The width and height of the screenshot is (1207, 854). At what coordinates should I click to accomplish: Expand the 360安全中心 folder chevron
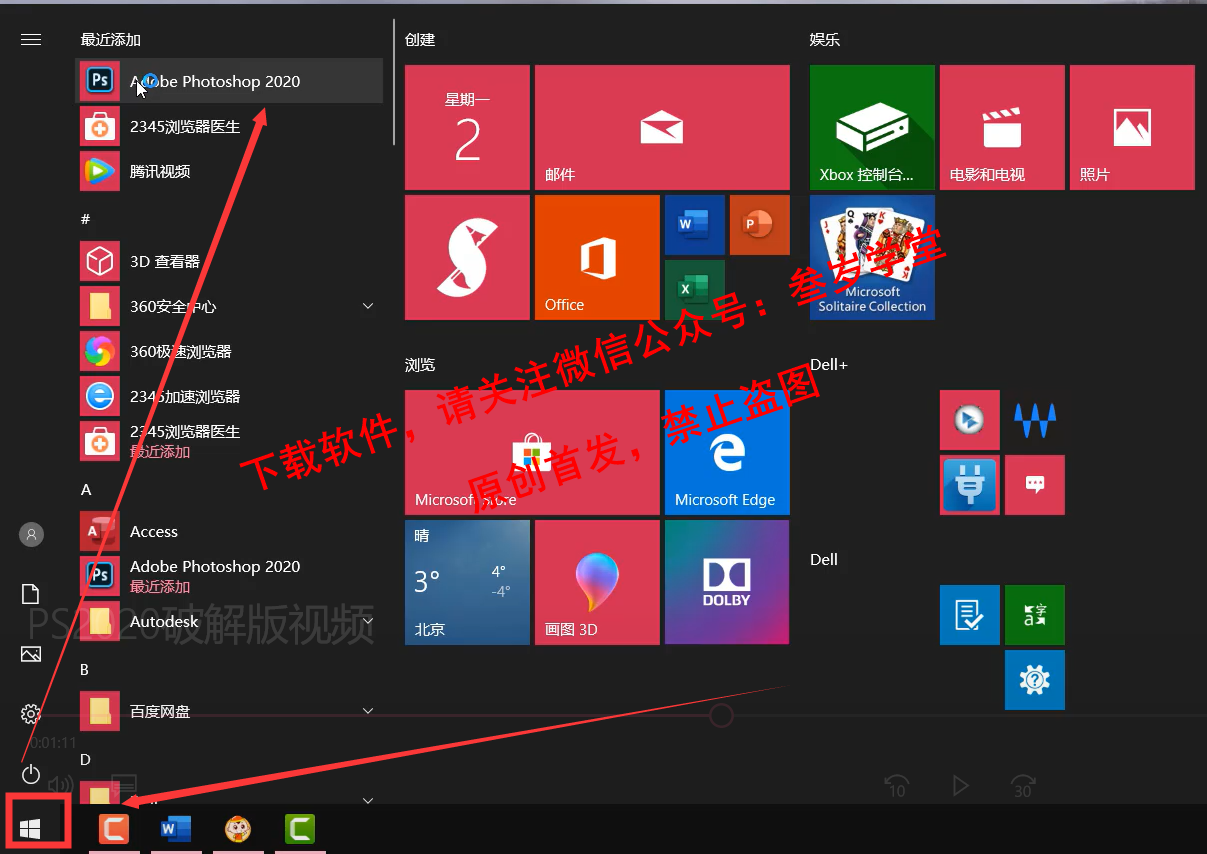(368, 306)
